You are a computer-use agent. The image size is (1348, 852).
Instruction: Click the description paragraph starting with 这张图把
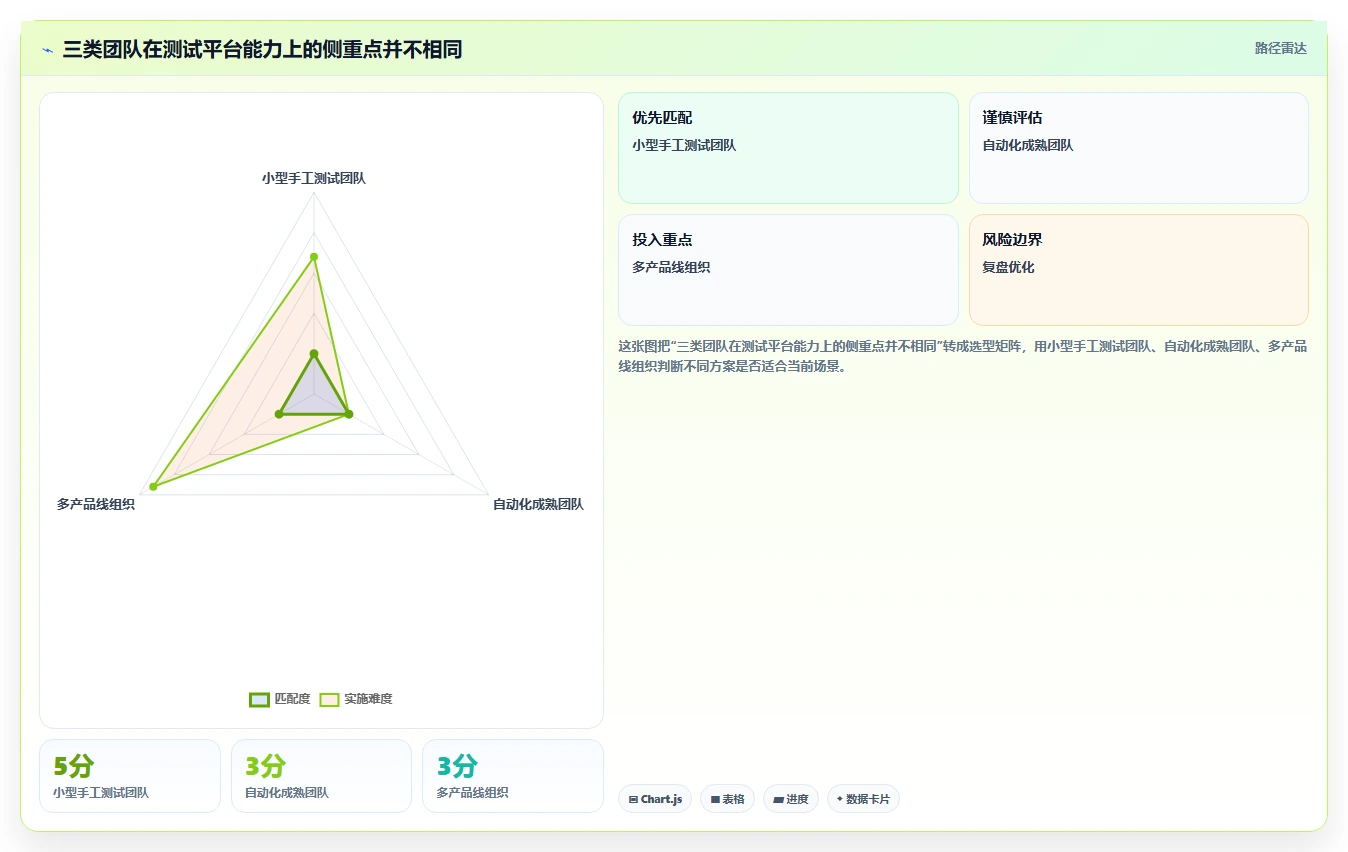(962, 356)
